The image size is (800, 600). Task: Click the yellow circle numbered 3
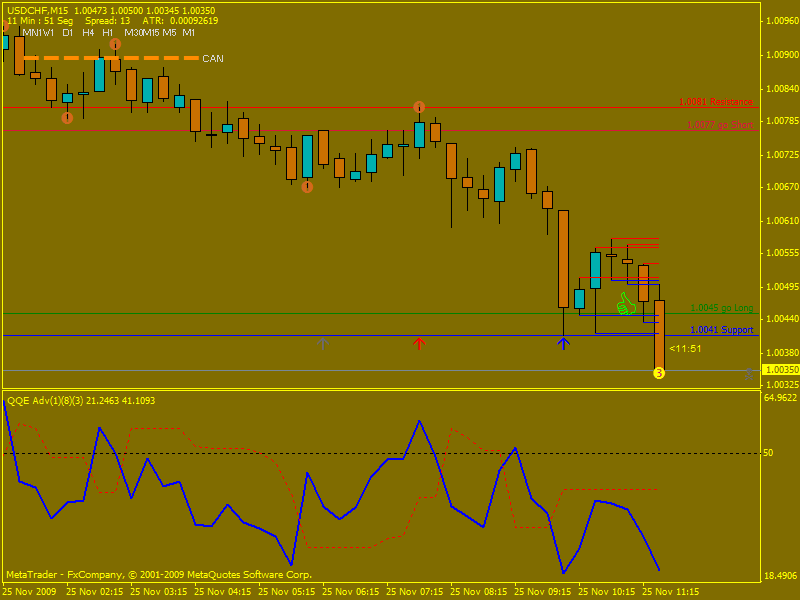659,373
